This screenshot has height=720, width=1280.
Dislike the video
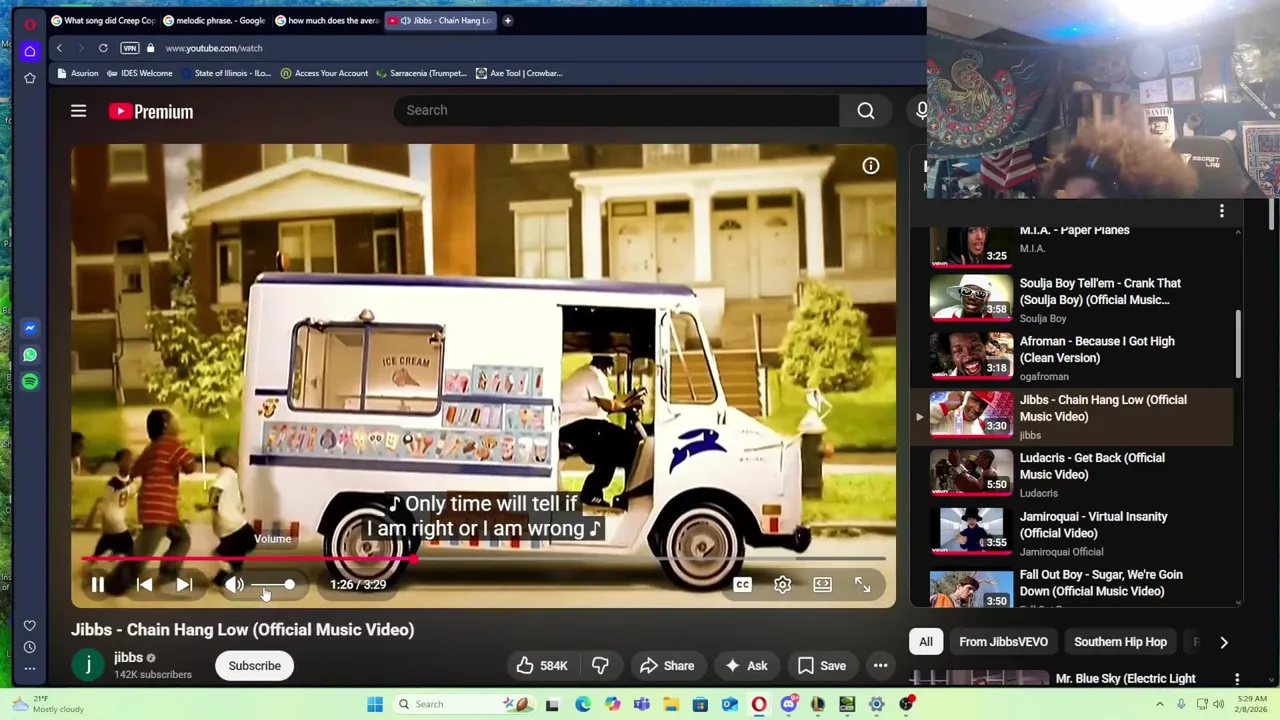tap(600, 666)
